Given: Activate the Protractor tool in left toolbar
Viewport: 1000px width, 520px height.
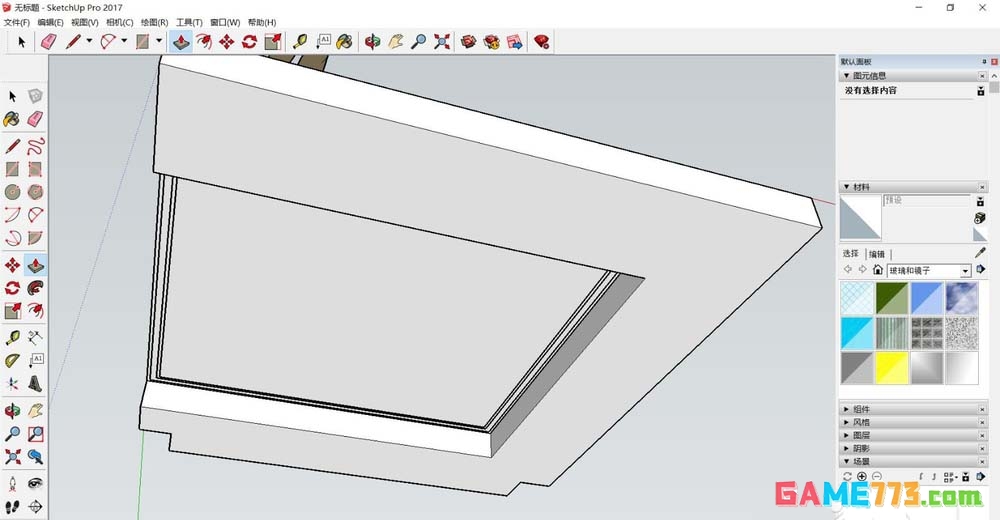Looking at the screenshot, I should [12, 360].
